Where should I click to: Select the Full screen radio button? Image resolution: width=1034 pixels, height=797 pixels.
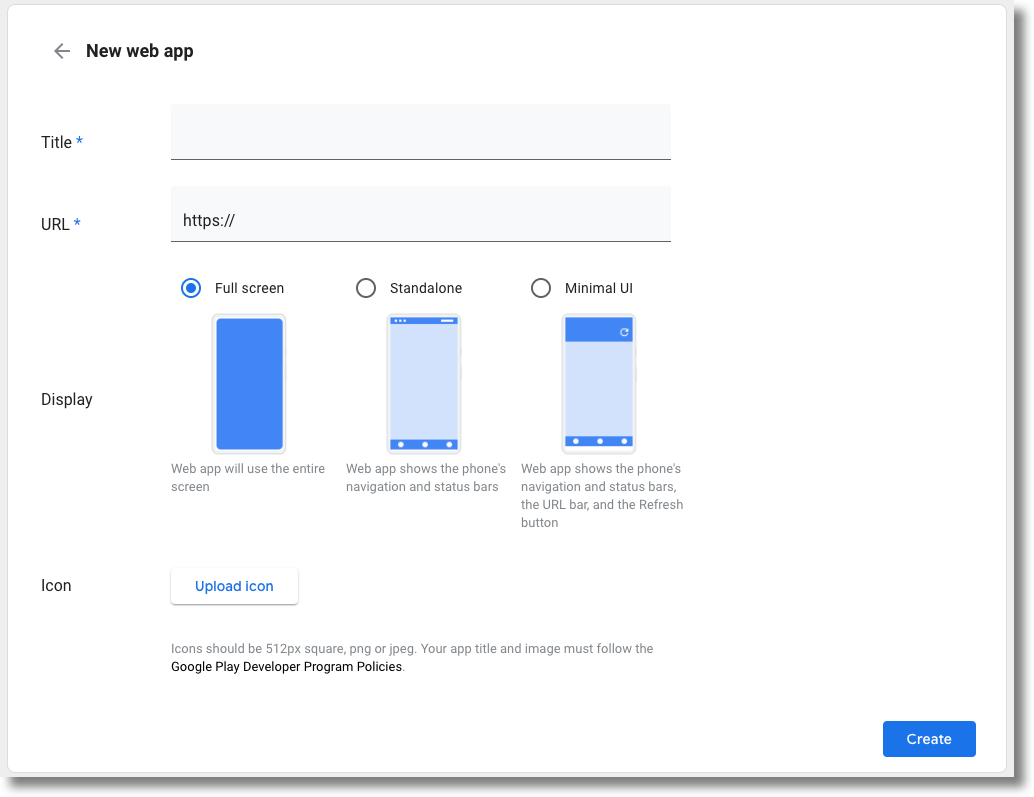click(x=191, y=288)
